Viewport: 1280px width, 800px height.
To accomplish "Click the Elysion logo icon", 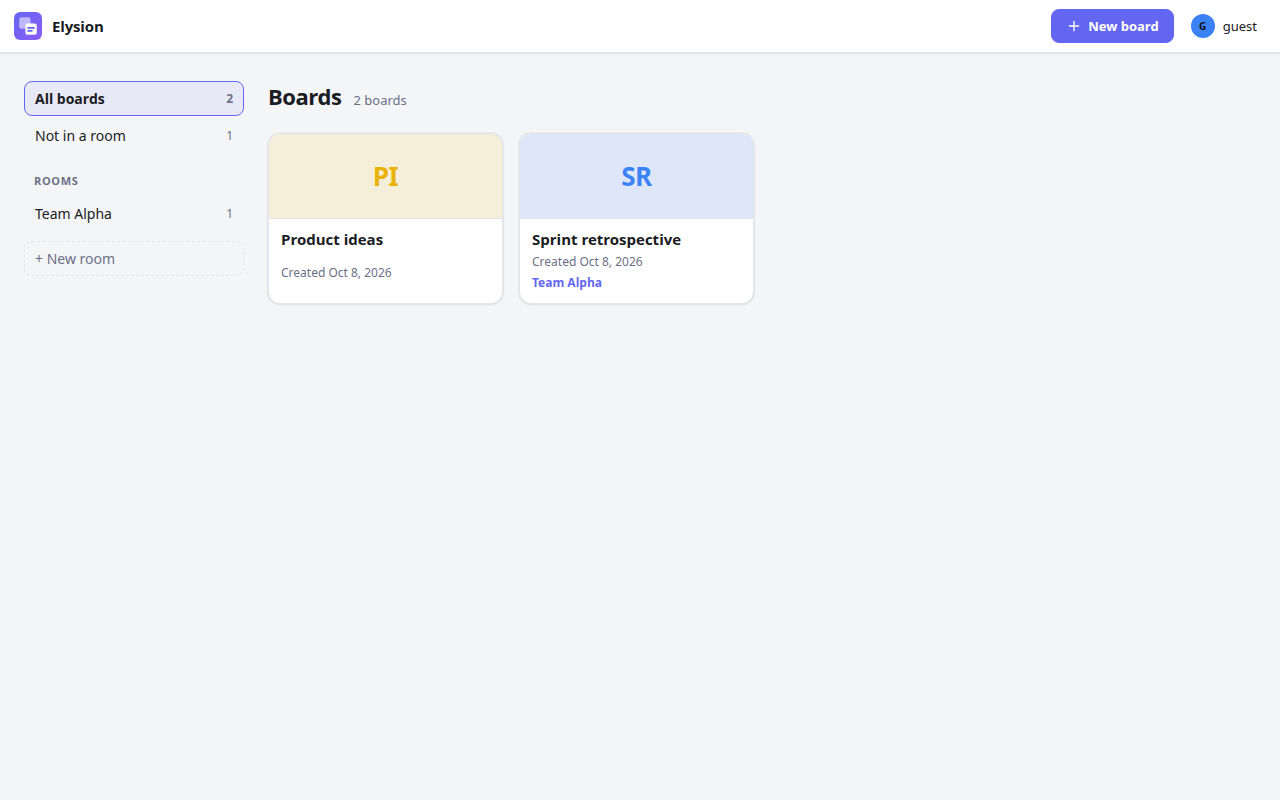I will 28,26.
